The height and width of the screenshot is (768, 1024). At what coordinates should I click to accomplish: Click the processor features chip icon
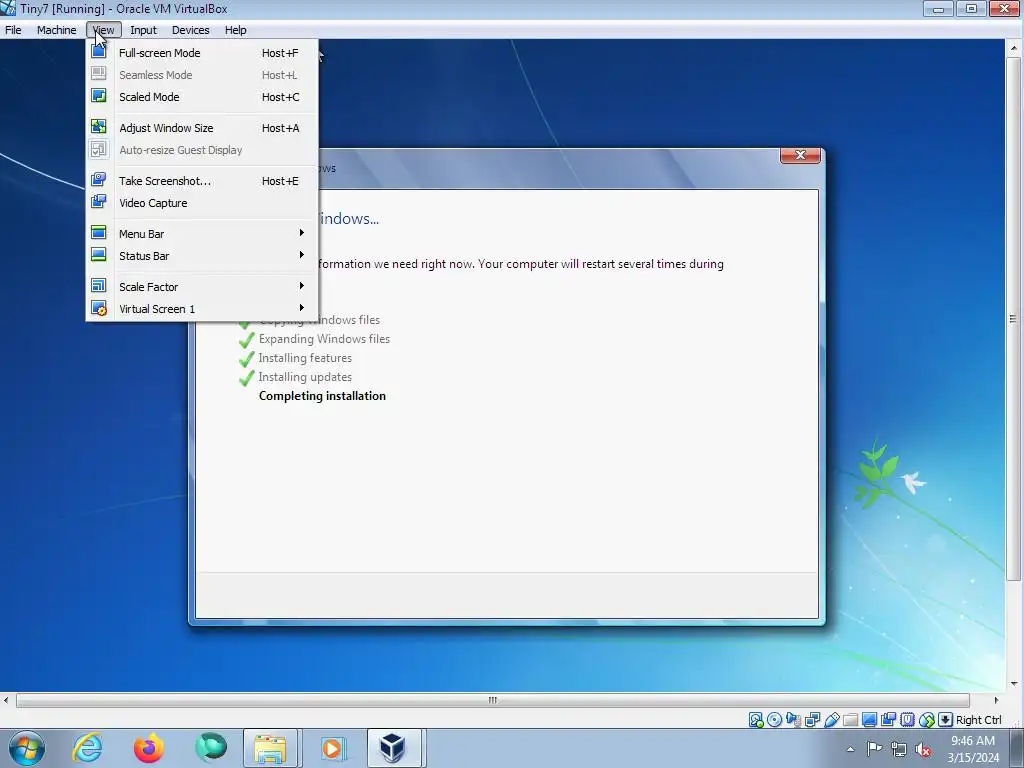(x=907, y=720)
